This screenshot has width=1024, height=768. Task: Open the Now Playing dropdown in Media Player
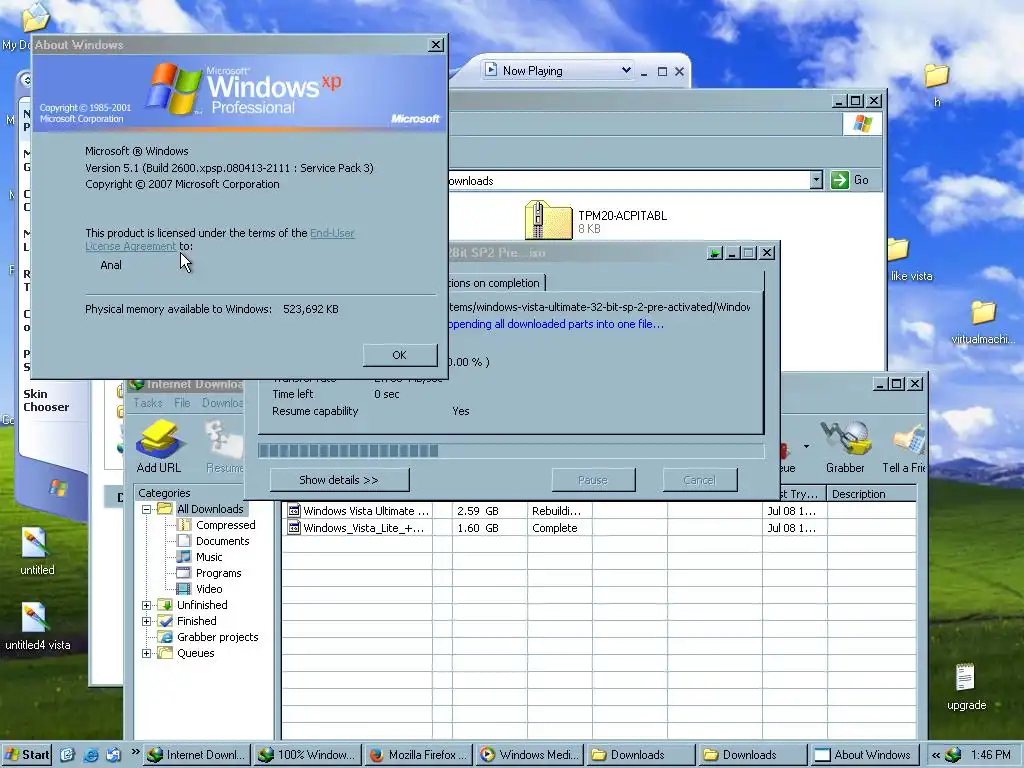pyautogui.click(x=626, y=70)
